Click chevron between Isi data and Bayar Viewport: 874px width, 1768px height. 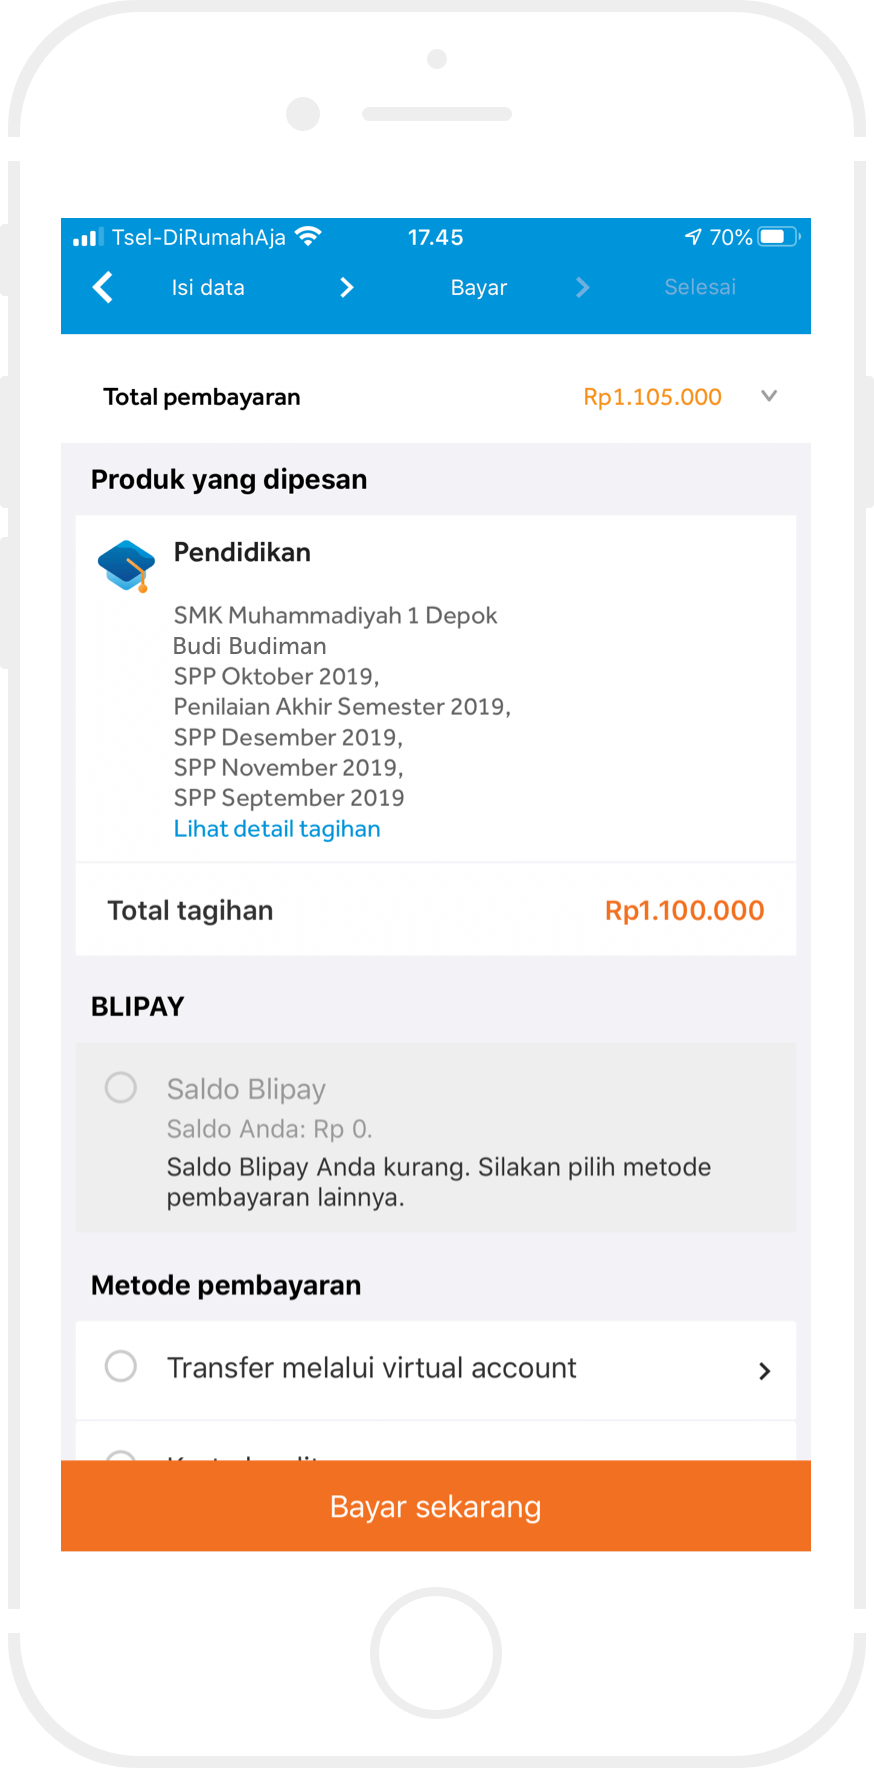(347, 288)
